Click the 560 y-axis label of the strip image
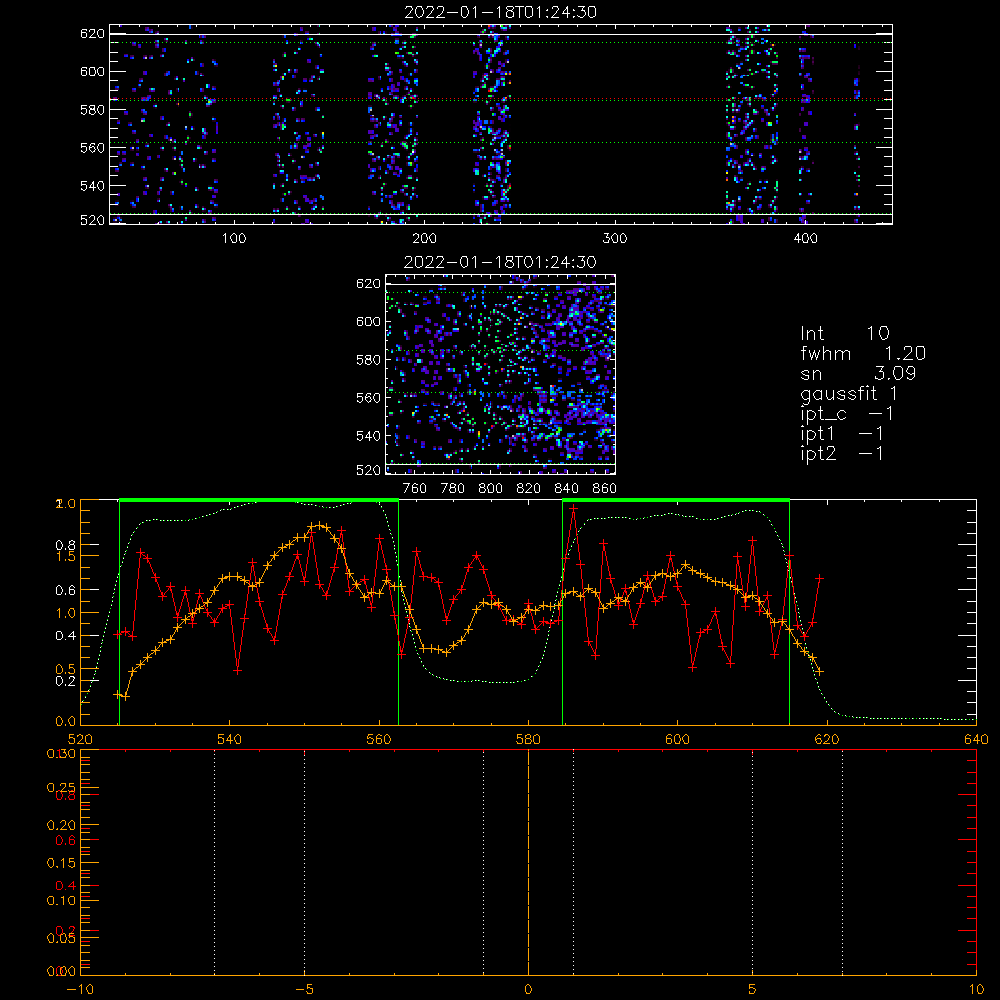Image resolution: width=1000 pixels, height=1000 pixels. pyautogui.click(x=92, y=147)
